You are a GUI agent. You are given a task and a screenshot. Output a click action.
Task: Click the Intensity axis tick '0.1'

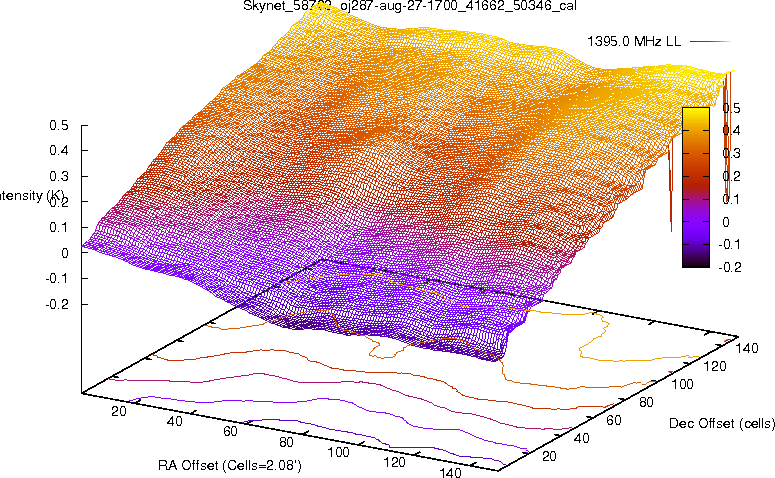[59, 227]
